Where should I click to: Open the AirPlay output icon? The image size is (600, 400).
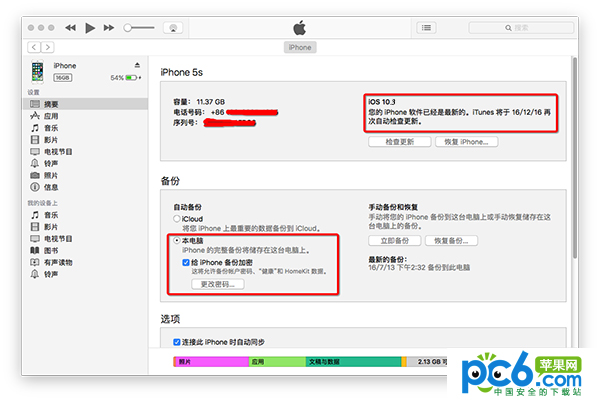[x=172, y=28]
